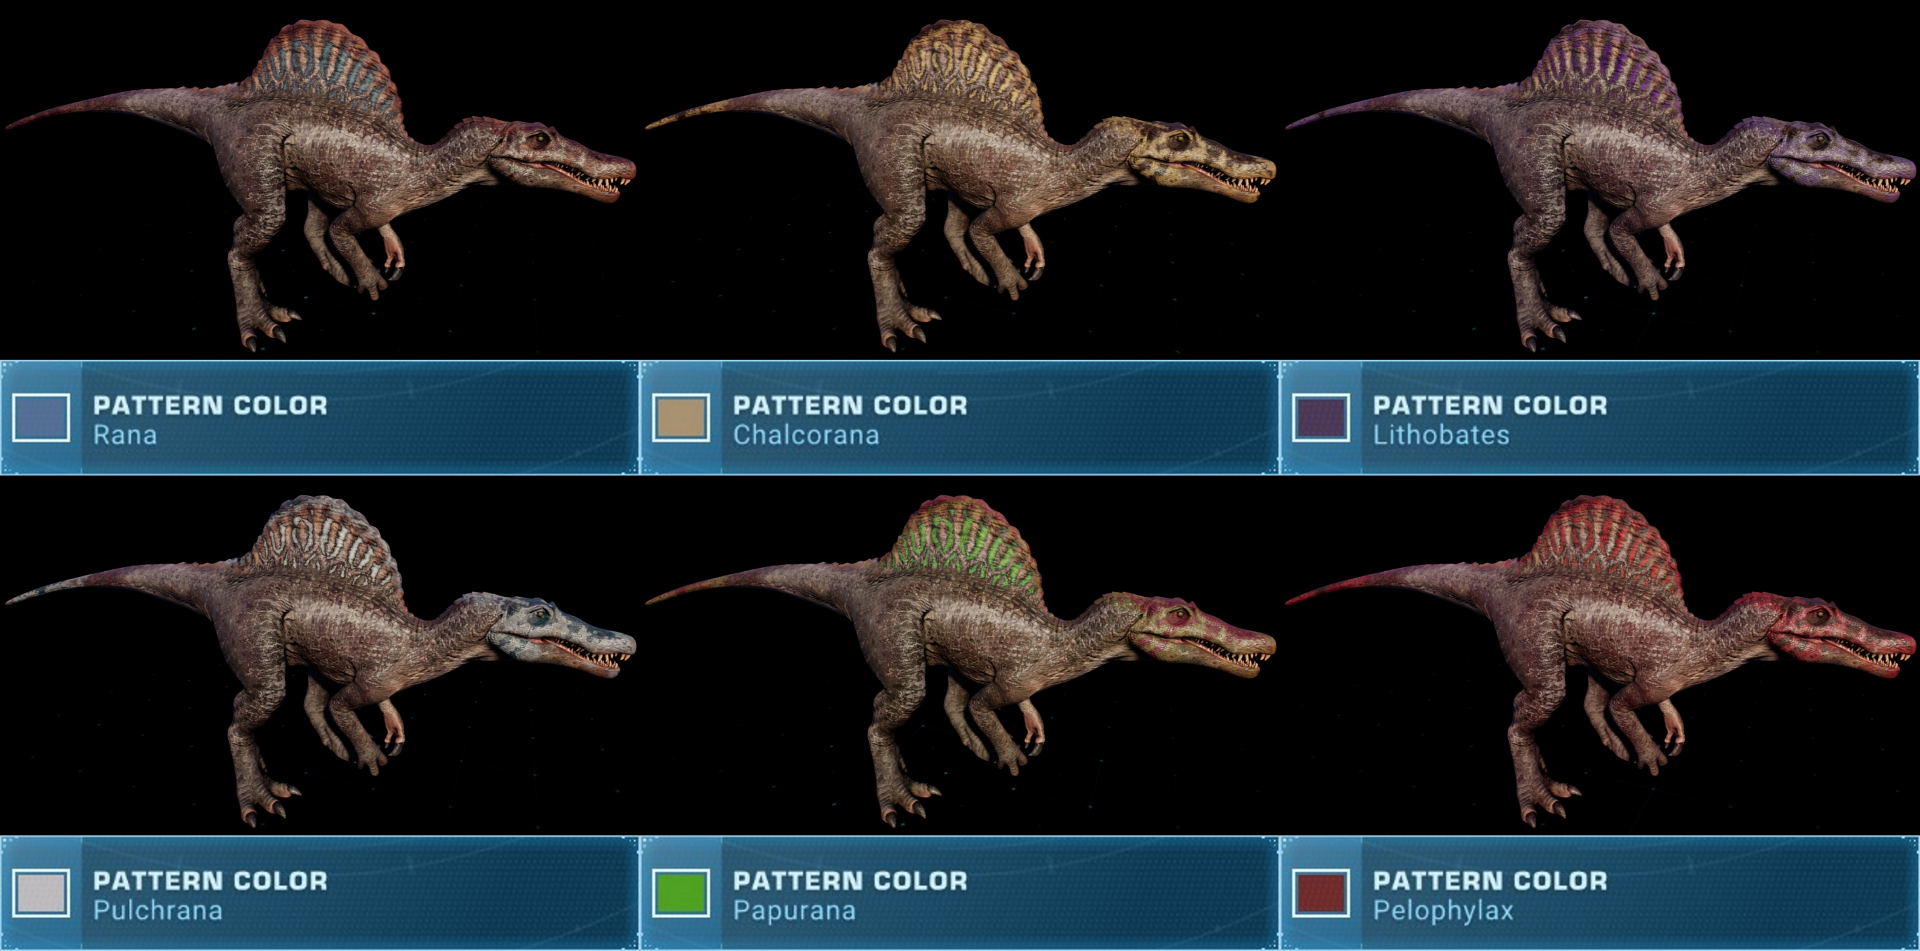Select the Chalcorana tan color swatch

coord(681,418)
